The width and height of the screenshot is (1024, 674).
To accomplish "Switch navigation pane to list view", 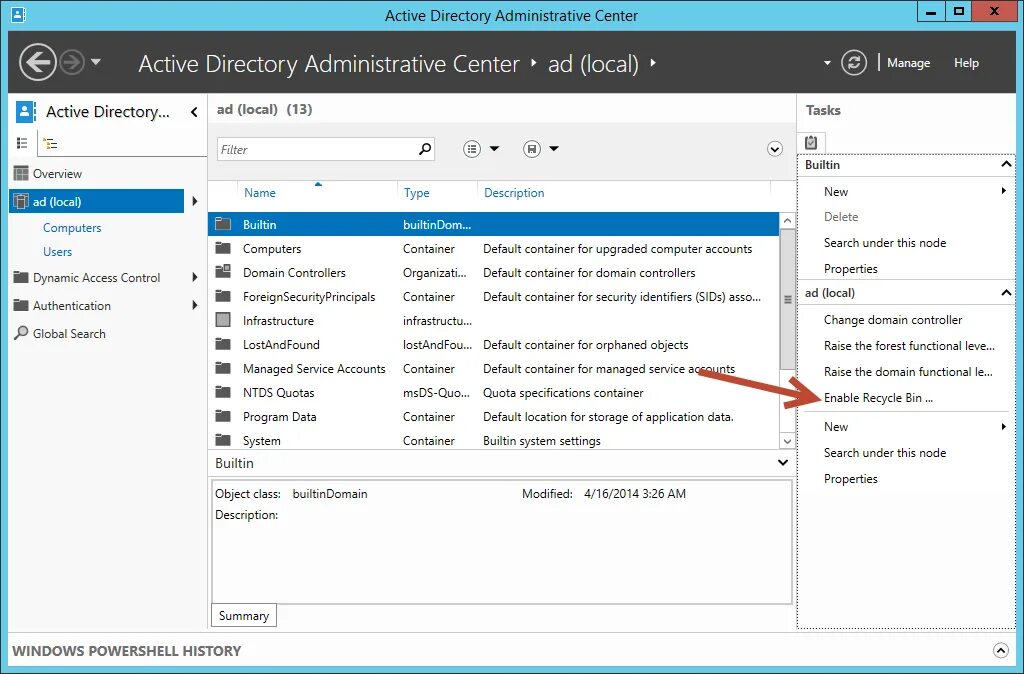I will (22, 143).
